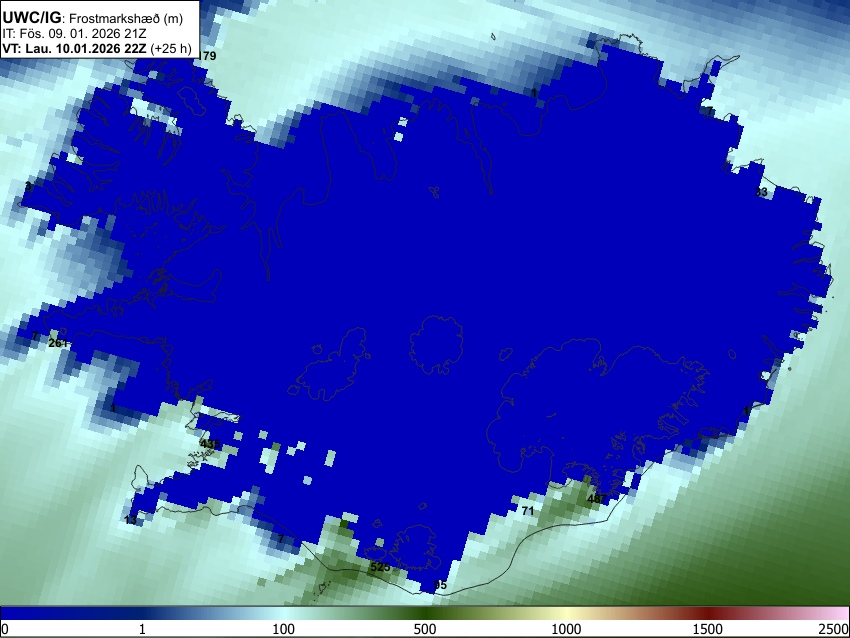This screenshot has width=850, height=638.
Task: Click the station value '435' on the map
Action: pyautogui.click(x=210, y=444)
